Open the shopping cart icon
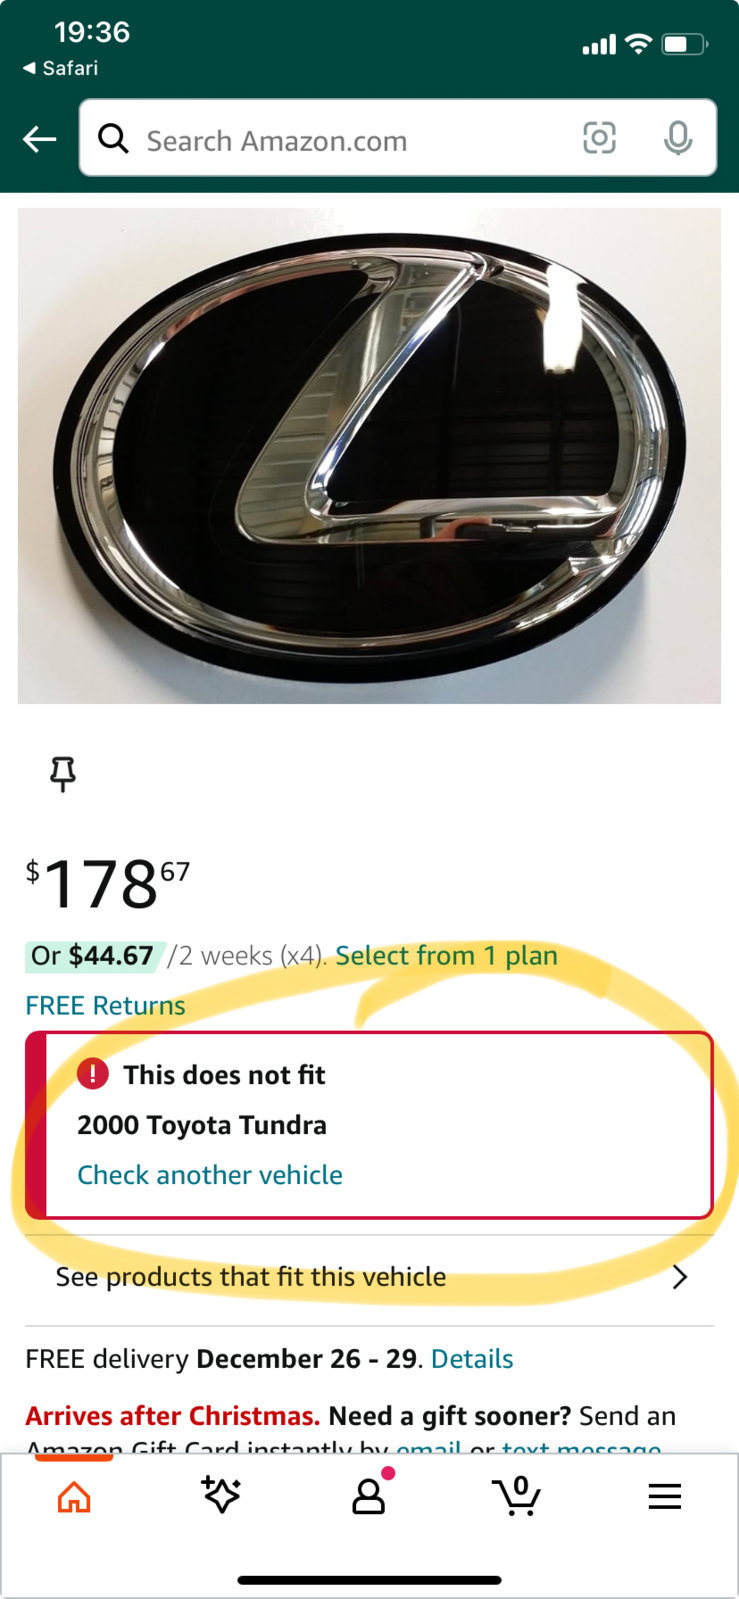Viewport: 739px width, 1599px height. coord(517,1495)
